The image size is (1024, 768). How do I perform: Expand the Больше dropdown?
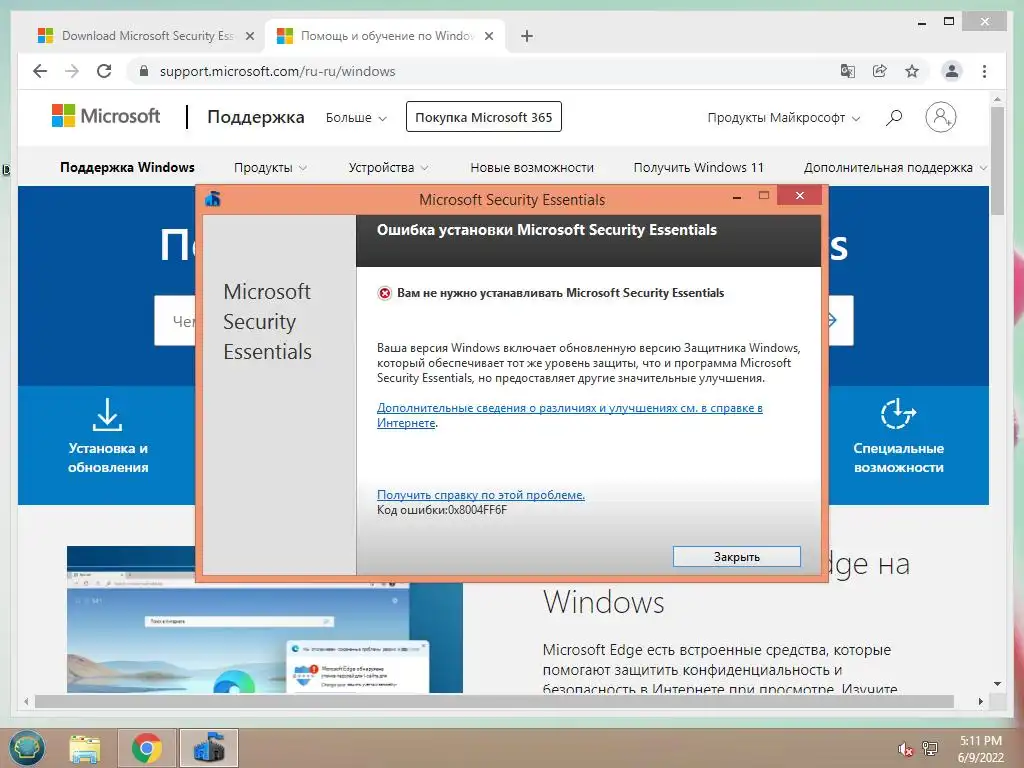click(356, 118)
